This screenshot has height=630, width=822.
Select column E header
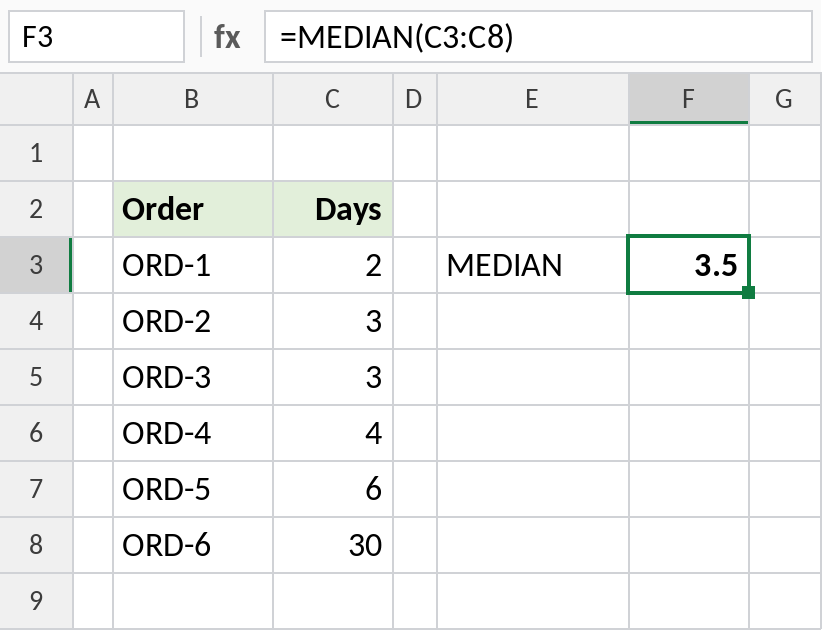coord(533,99)
